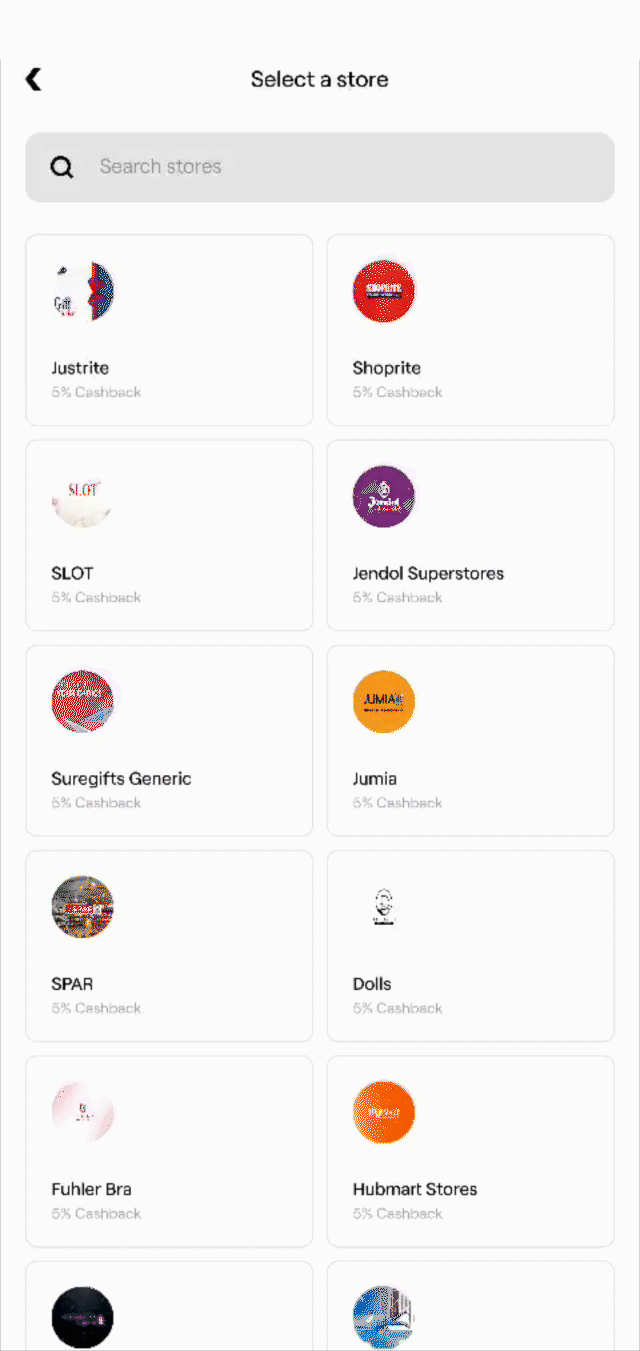Click the 5% Cashback label under SLOT
Viewport: 640px width, 1351px height.
pos(96,597)
